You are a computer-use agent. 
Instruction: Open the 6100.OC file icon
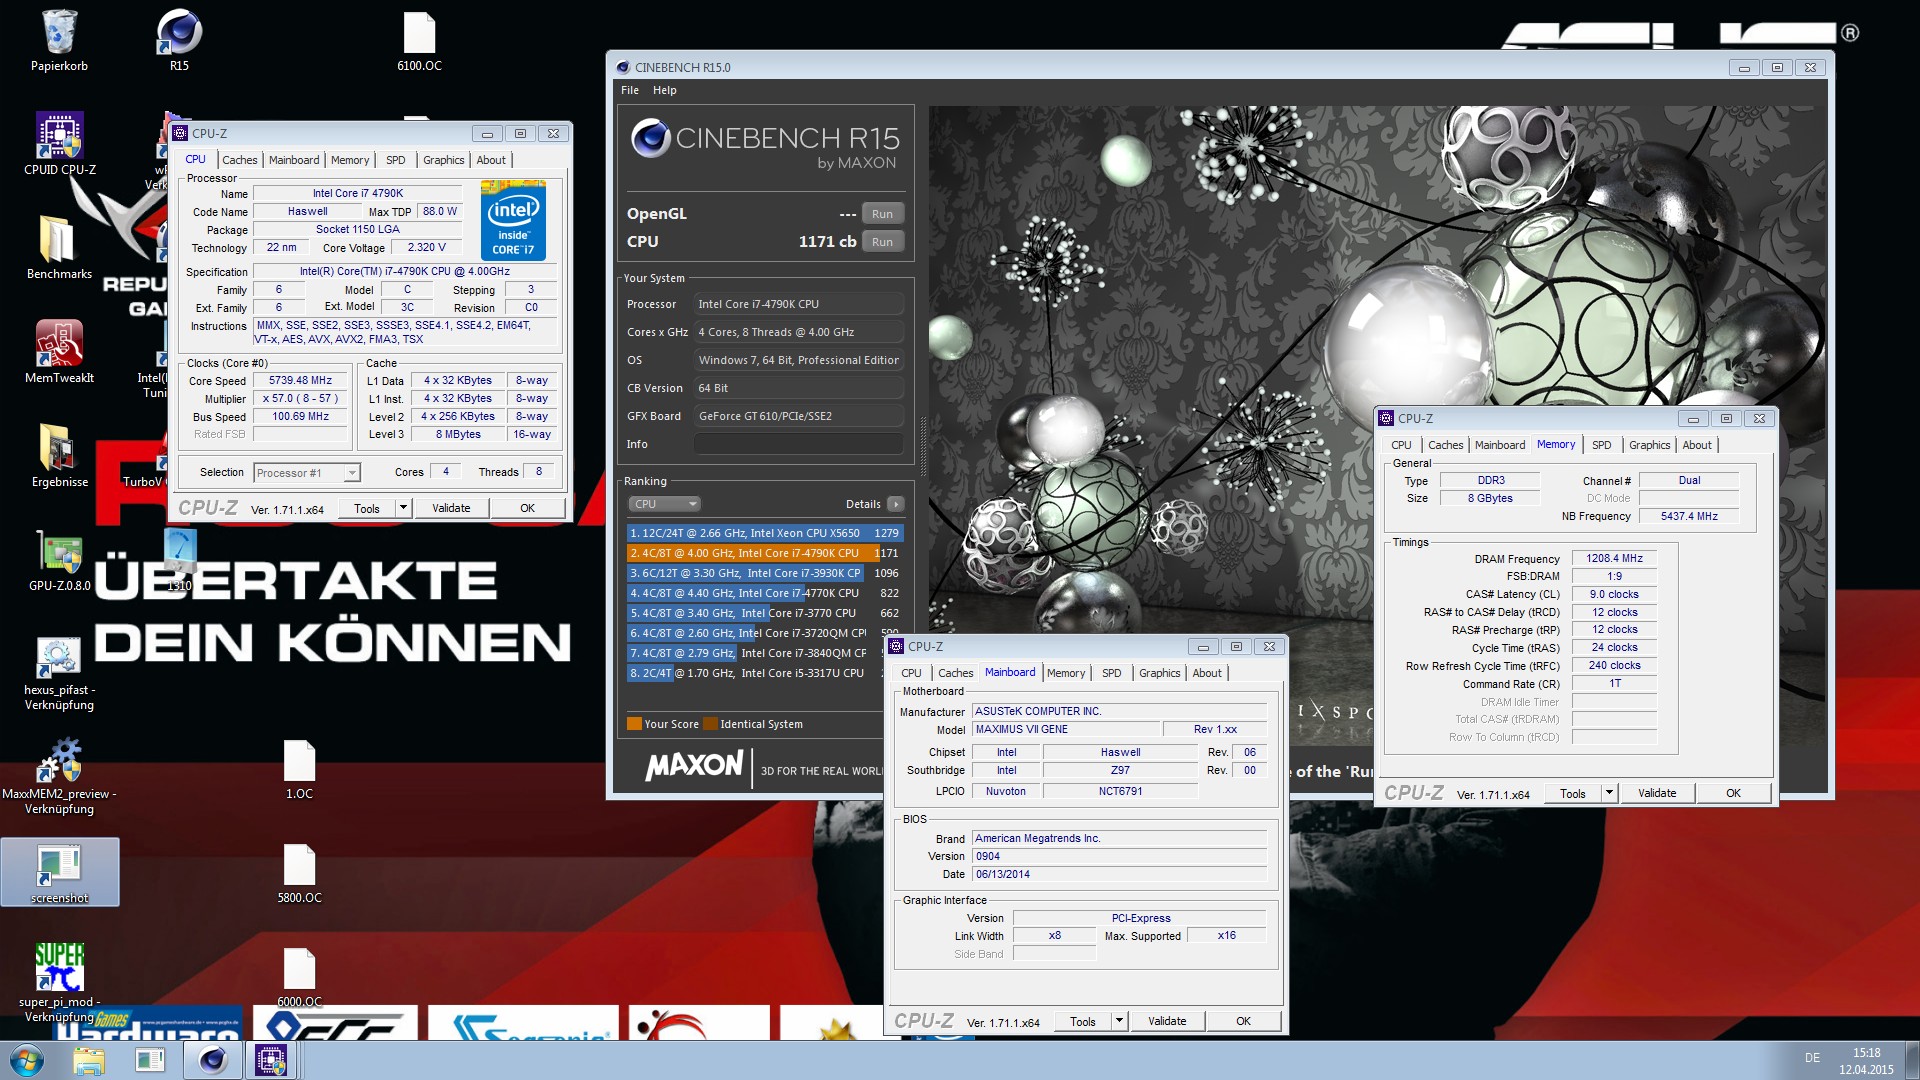pos(419,41)
